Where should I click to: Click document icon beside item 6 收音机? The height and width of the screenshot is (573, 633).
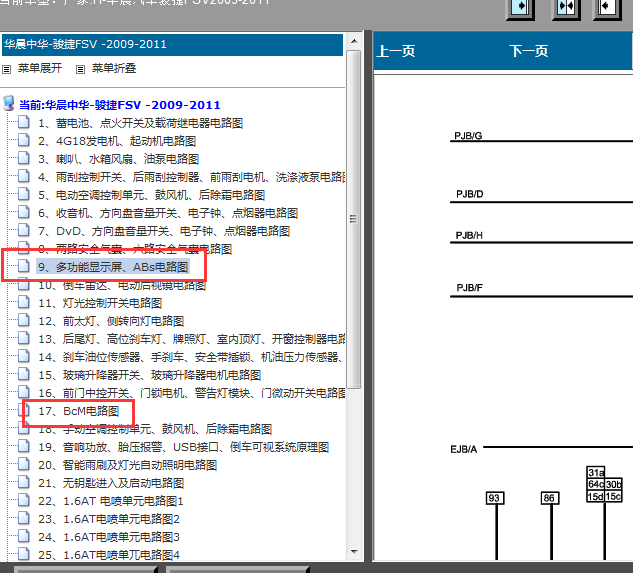24,212
